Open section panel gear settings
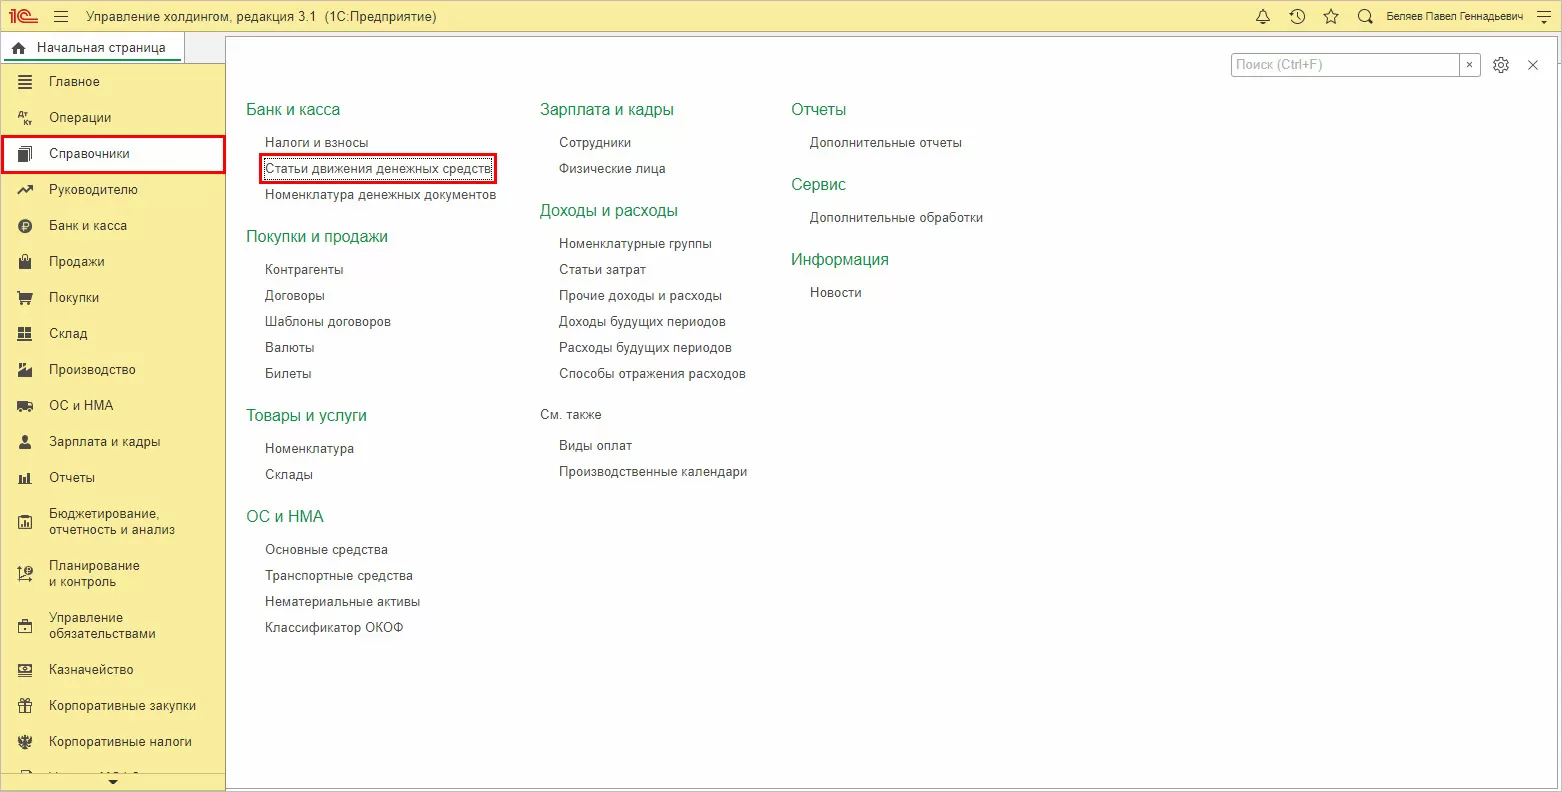This screenshot has width=1562, height=792. (1501, 65)
